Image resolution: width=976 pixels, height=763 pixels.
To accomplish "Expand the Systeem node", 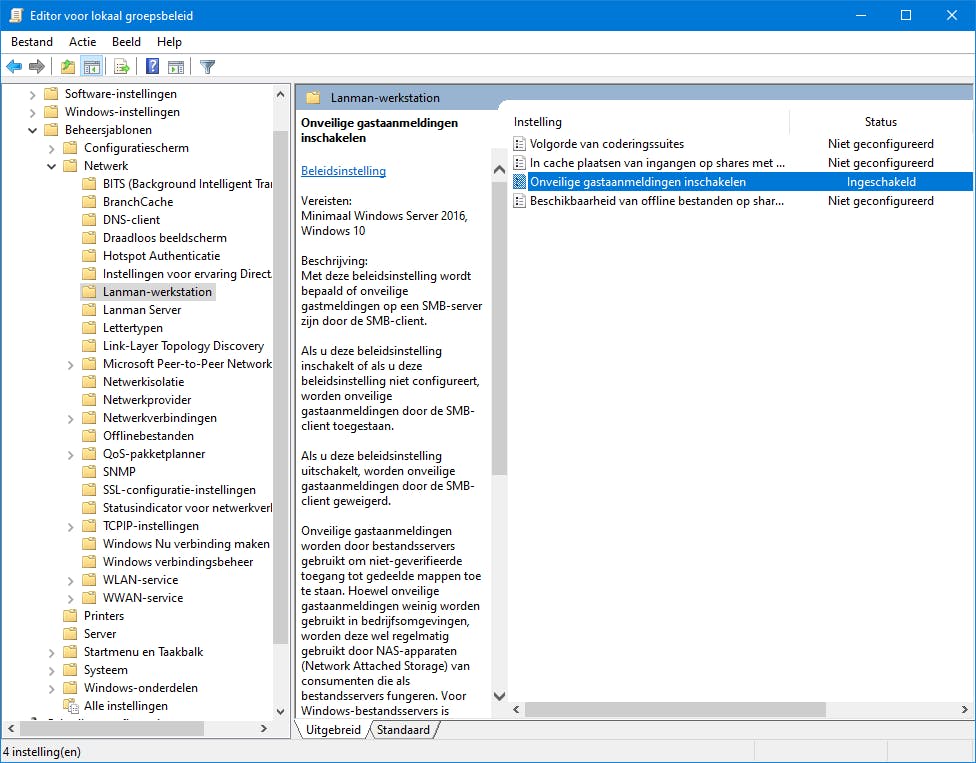I will pyautogui.click(x=52, y=671).
